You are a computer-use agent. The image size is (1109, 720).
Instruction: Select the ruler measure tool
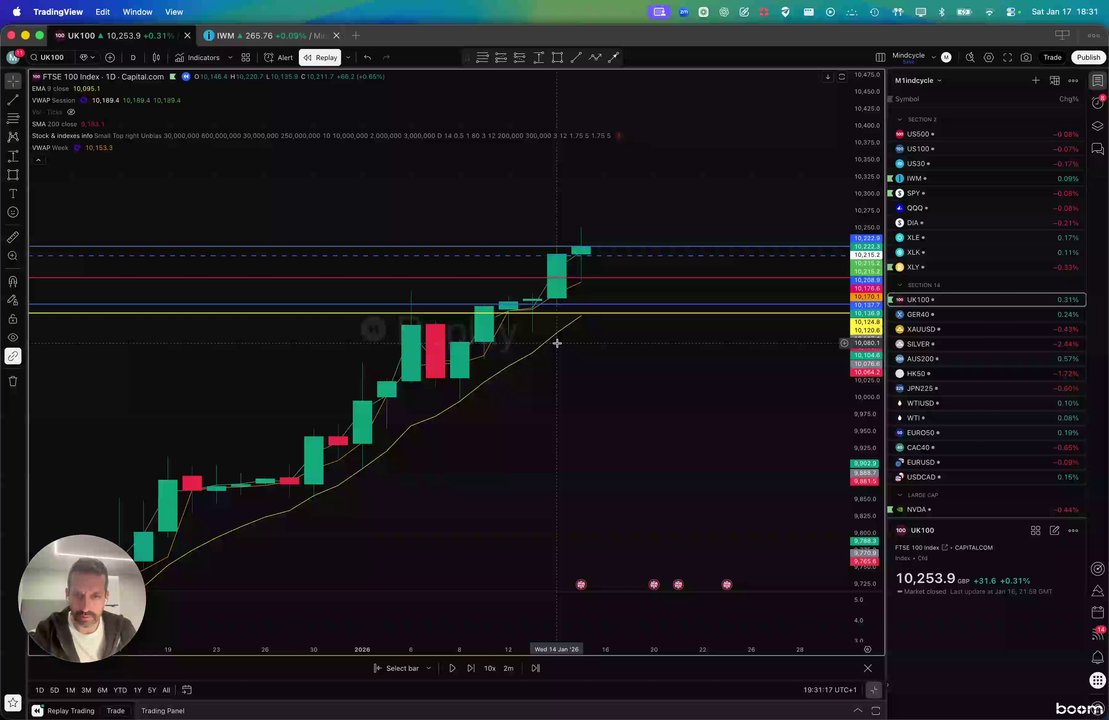coord(13,237)
